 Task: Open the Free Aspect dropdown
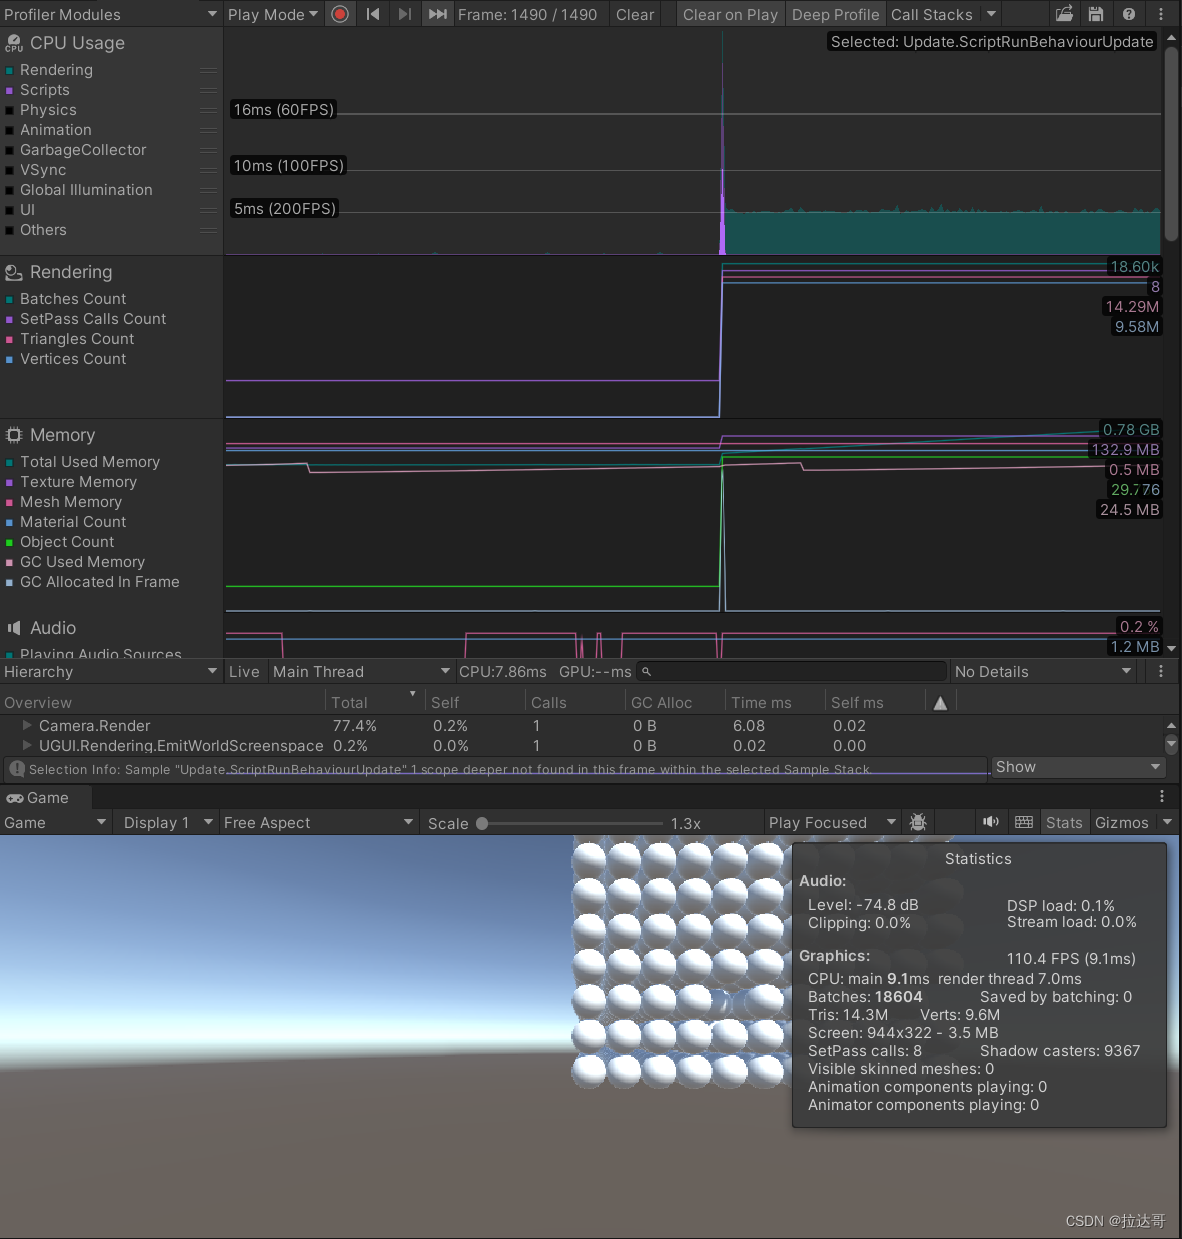[x=317, y=821]
